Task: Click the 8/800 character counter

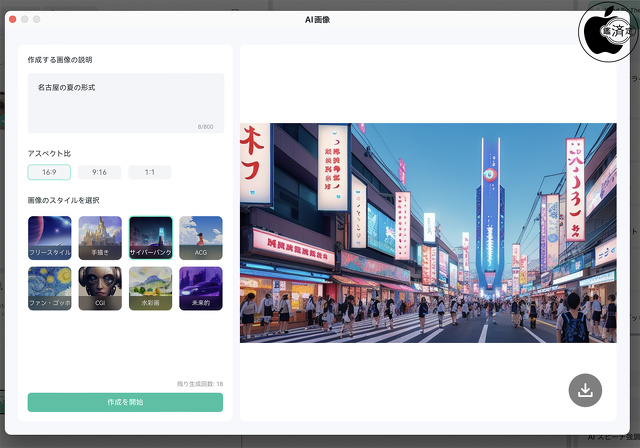Action: coord(205,127)
